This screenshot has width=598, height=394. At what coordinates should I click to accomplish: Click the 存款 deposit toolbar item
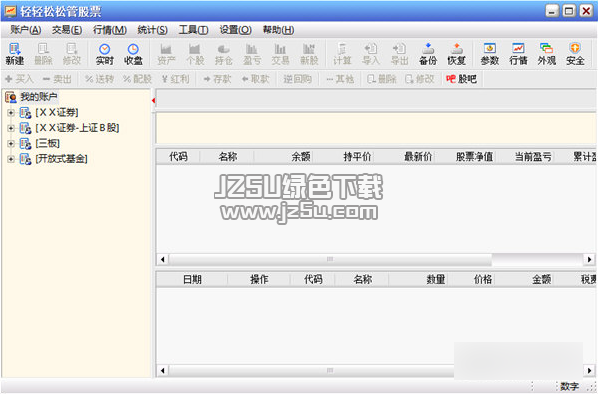217,79
